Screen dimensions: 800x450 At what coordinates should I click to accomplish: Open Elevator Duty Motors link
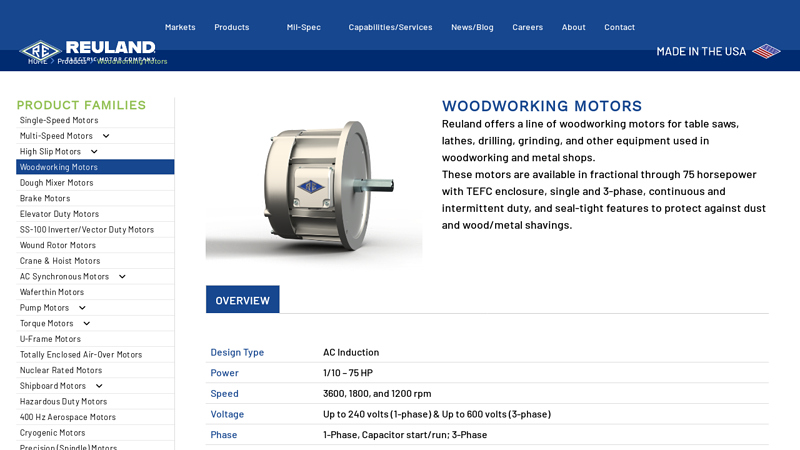click(59, 214)
